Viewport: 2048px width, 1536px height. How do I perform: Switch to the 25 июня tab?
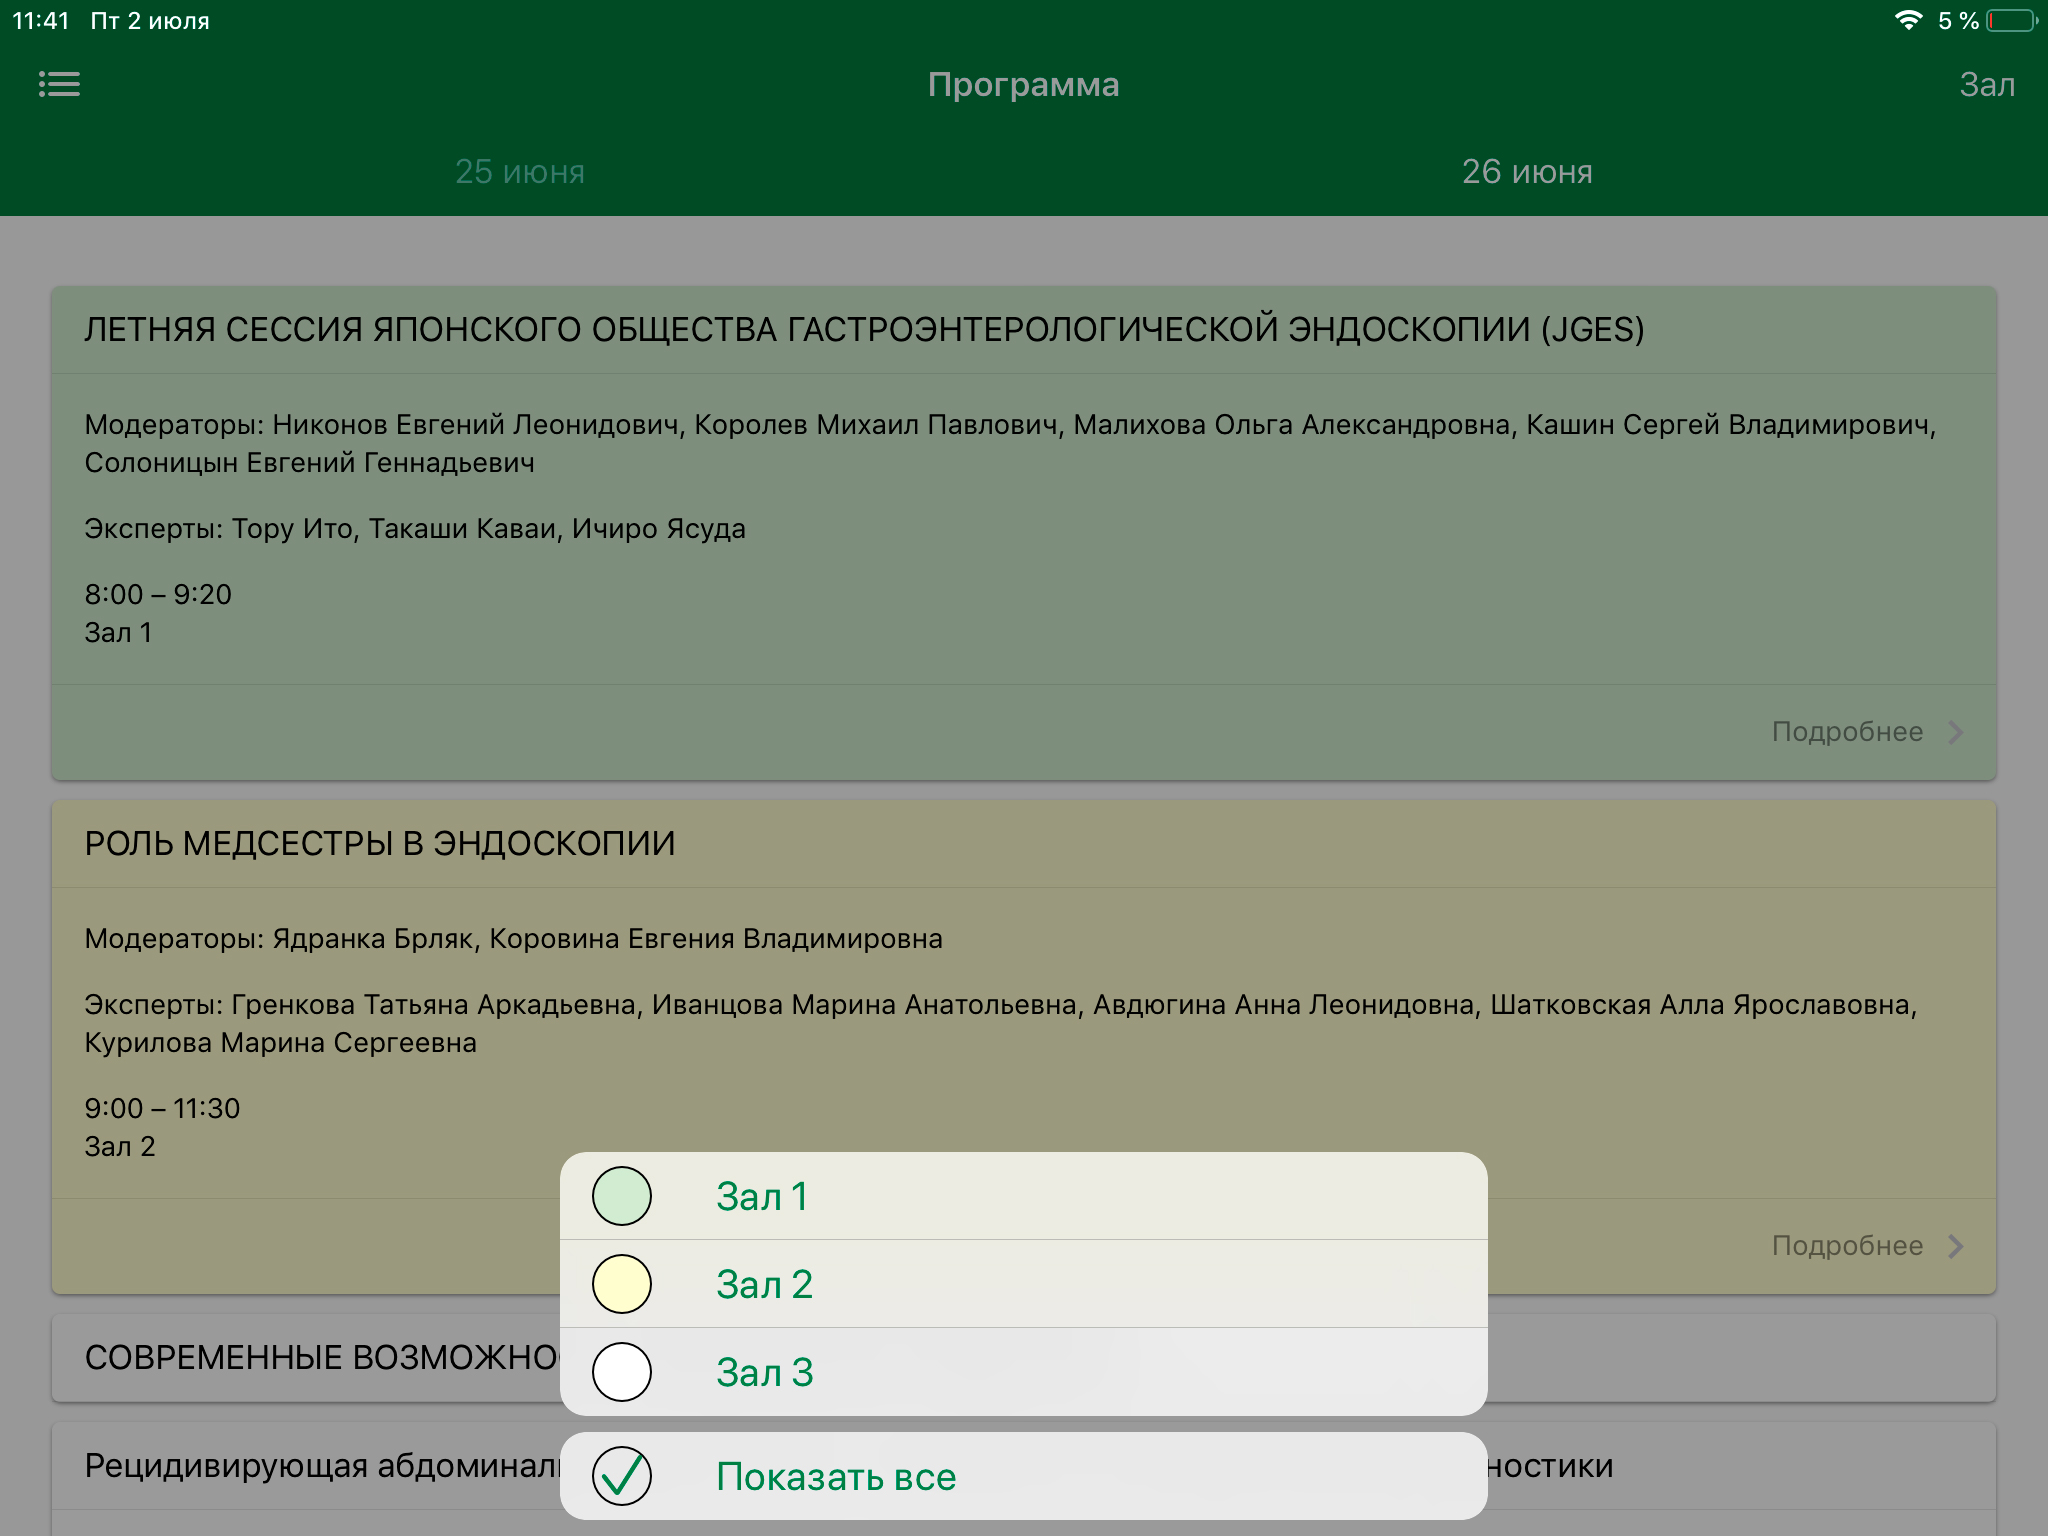point(520,172)
